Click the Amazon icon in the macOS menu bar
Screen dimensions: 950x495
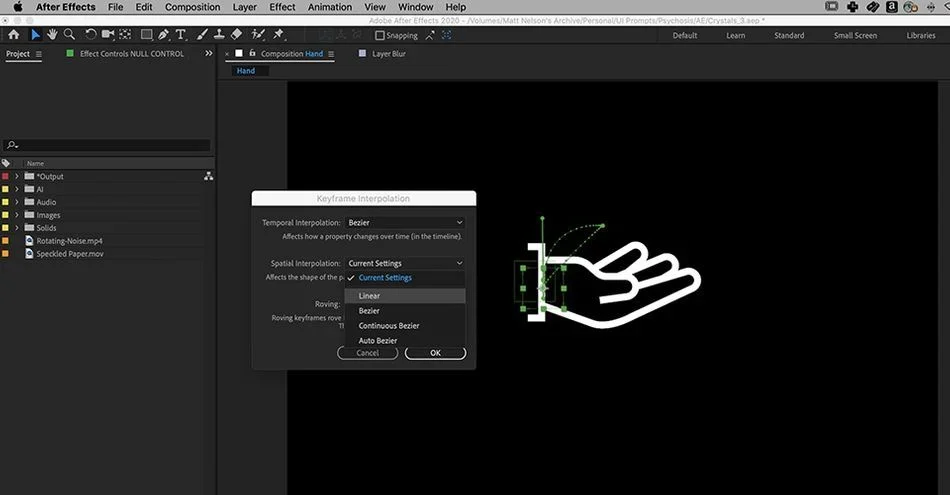(x=891, y=7)
